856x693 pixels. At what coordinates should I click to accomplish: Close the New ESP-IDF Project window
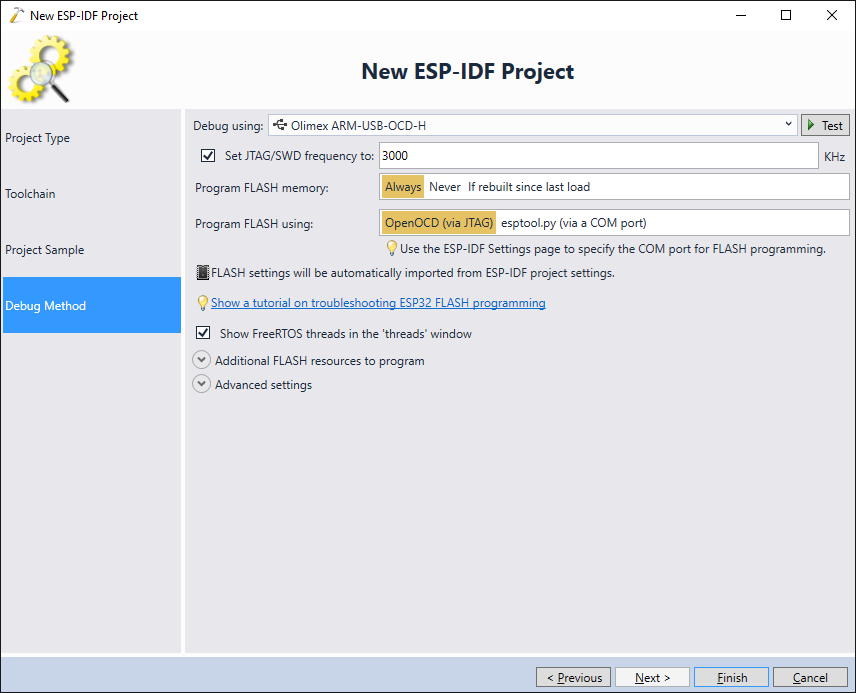[831, 15]
